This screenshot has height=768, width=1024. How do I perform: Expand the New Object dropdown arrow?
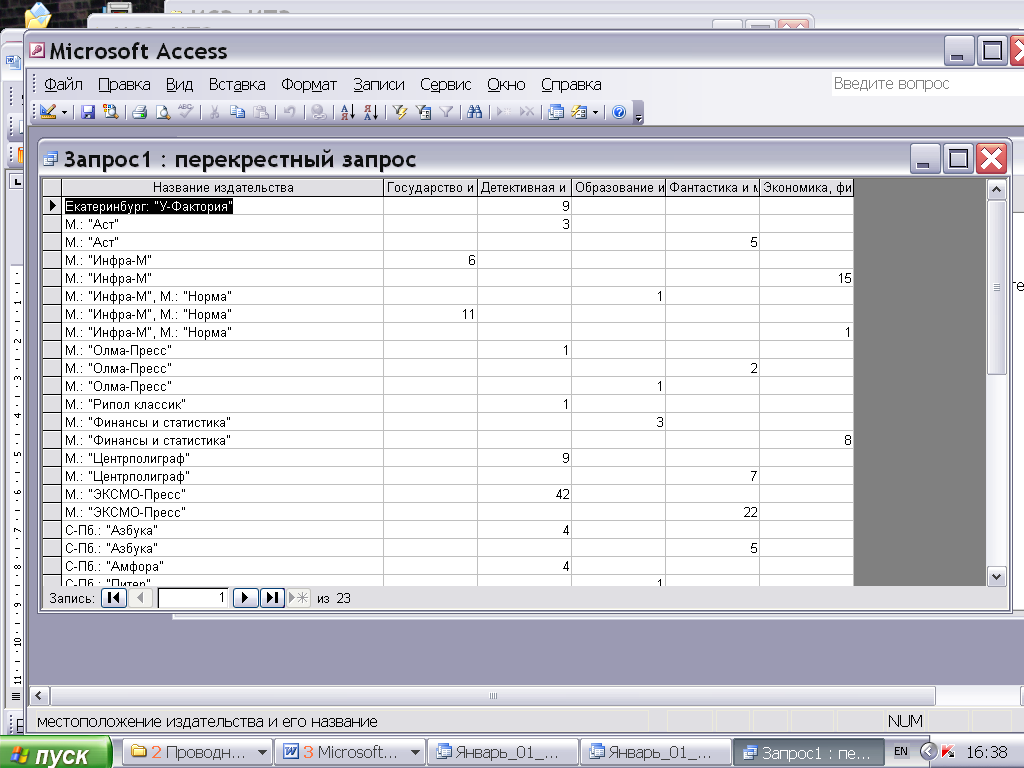pos(595,112)
